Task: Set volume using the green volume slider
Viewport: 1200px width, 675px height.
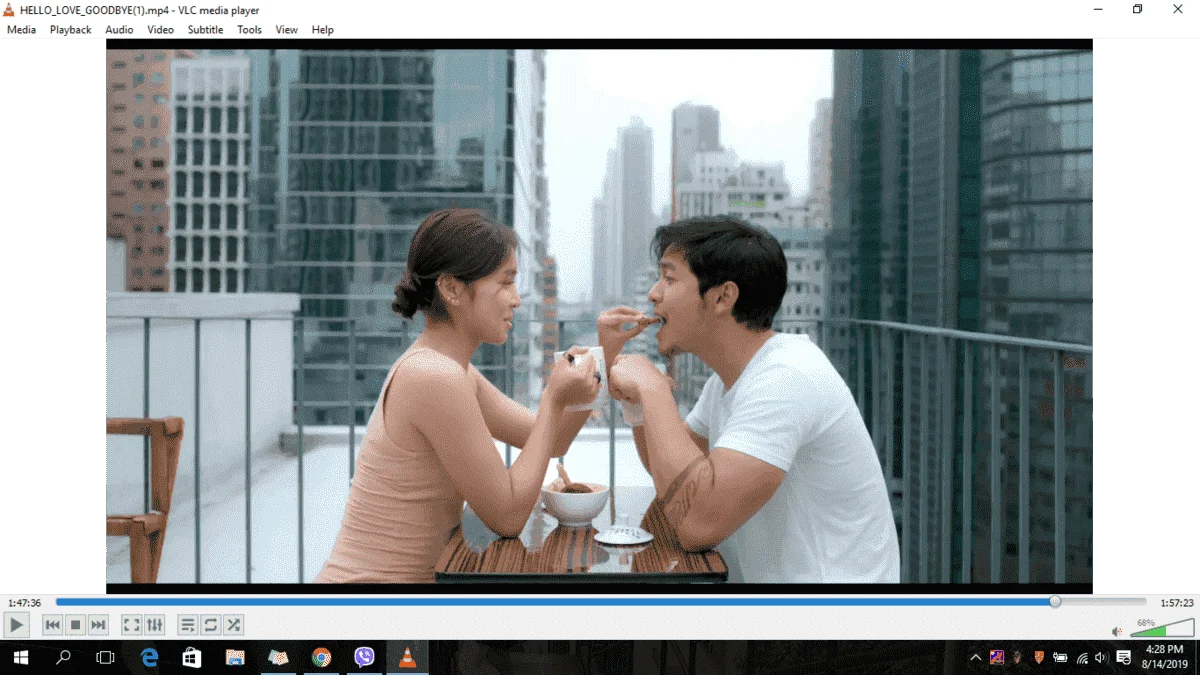Action: coord(1162,629)
